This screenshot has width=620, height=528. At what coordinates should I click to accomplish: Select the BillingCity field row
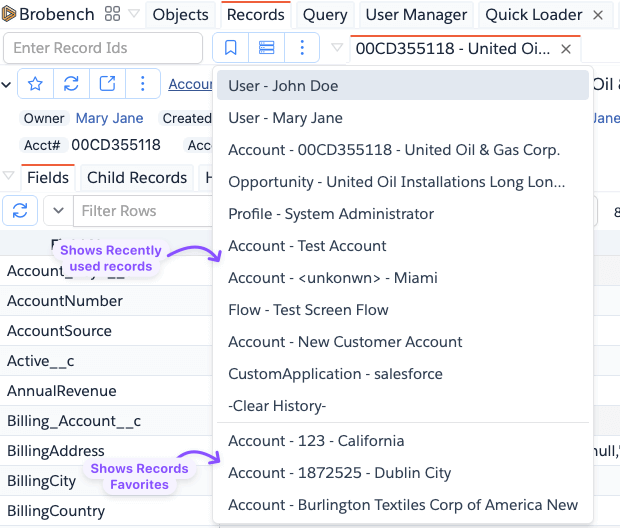(x=106, y=481)
